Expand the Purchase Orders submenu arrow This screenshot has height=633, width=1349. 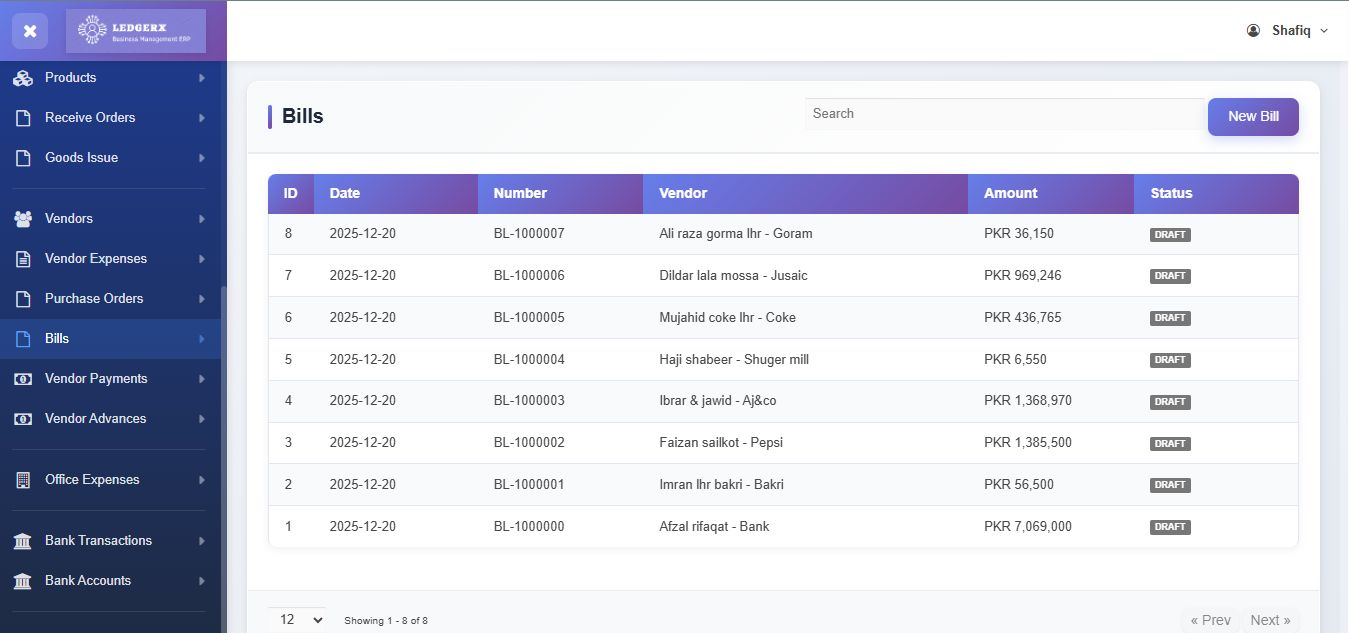point(202,299)
